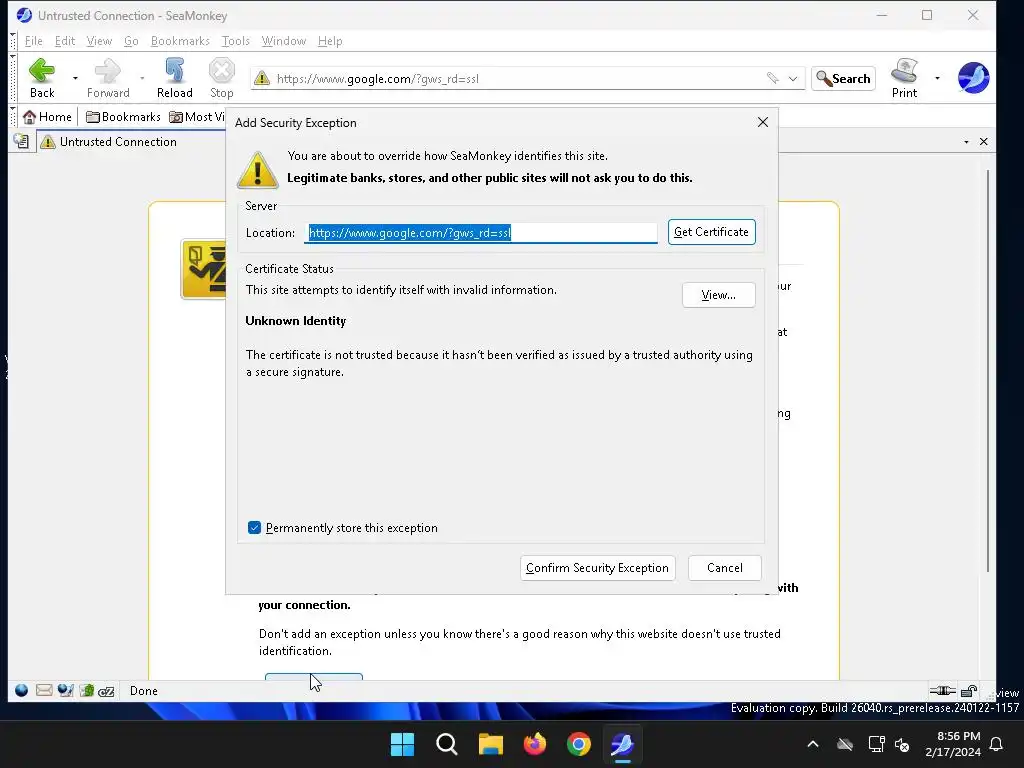The height and width of the screenshot is (768, 1024).
Task: Reload the page with Reload icon
Action: pos(174,71)
